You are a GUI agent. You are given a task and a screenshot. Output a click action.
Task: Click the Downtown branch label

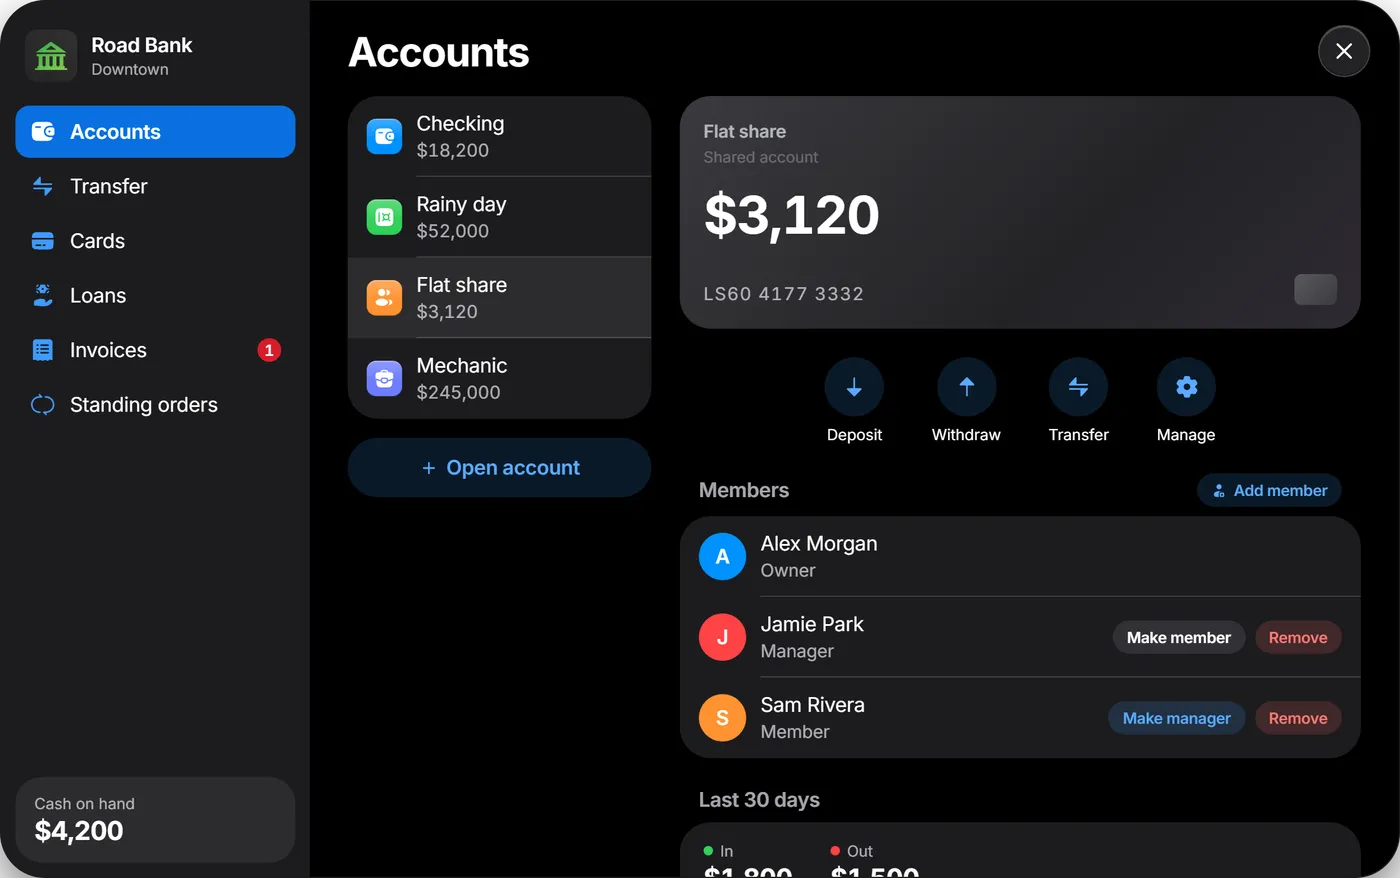pos(130,70)
